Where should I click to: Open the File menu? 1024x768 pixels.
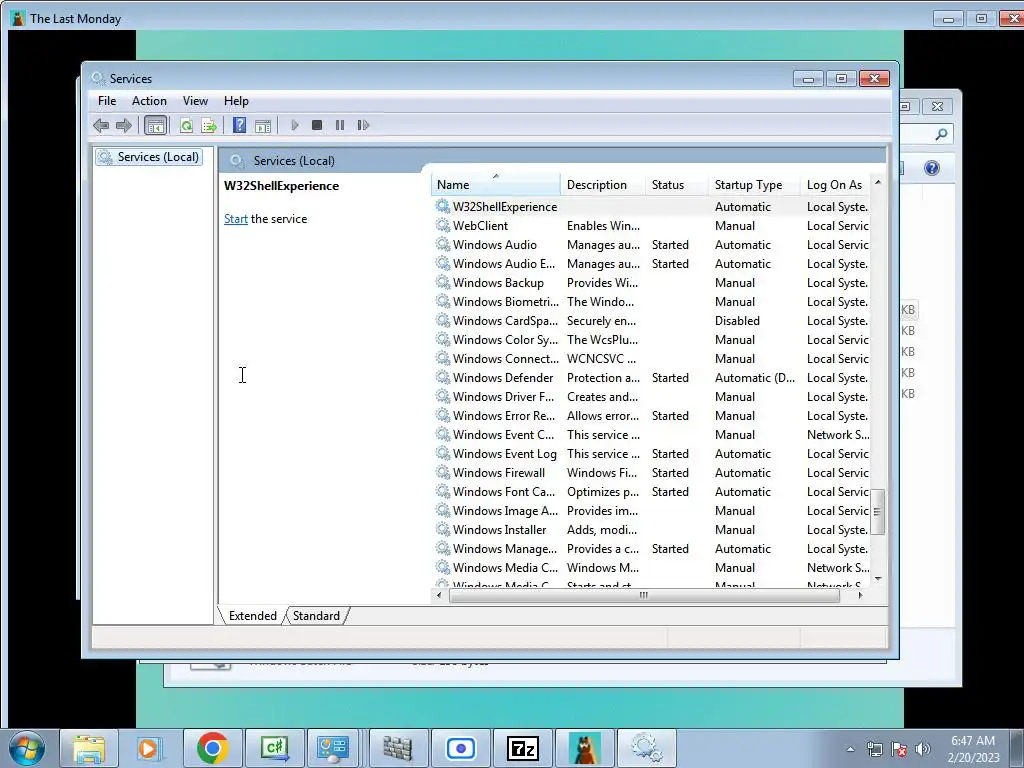pos(107,101)
